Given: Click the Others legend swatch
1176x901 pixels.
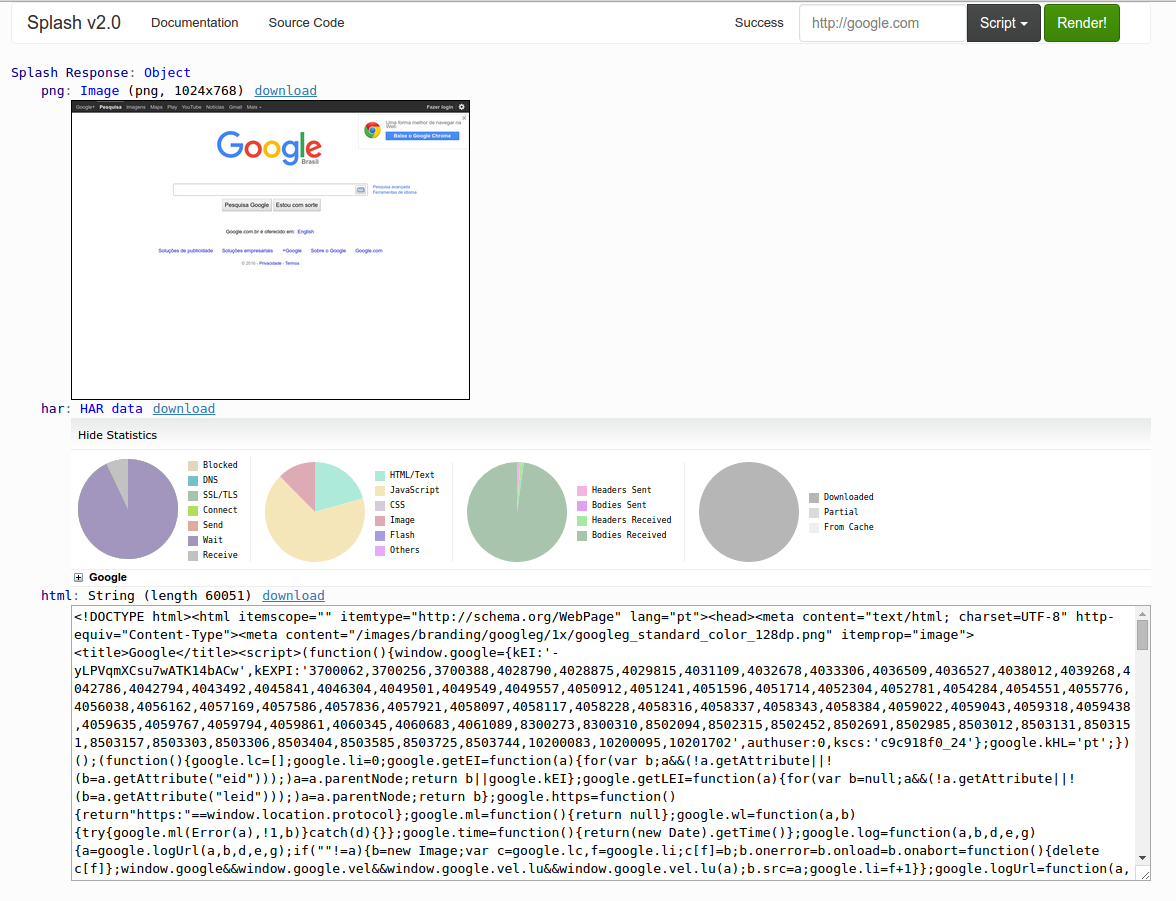Looking at the screenshot, I should [x=380, y=550].
